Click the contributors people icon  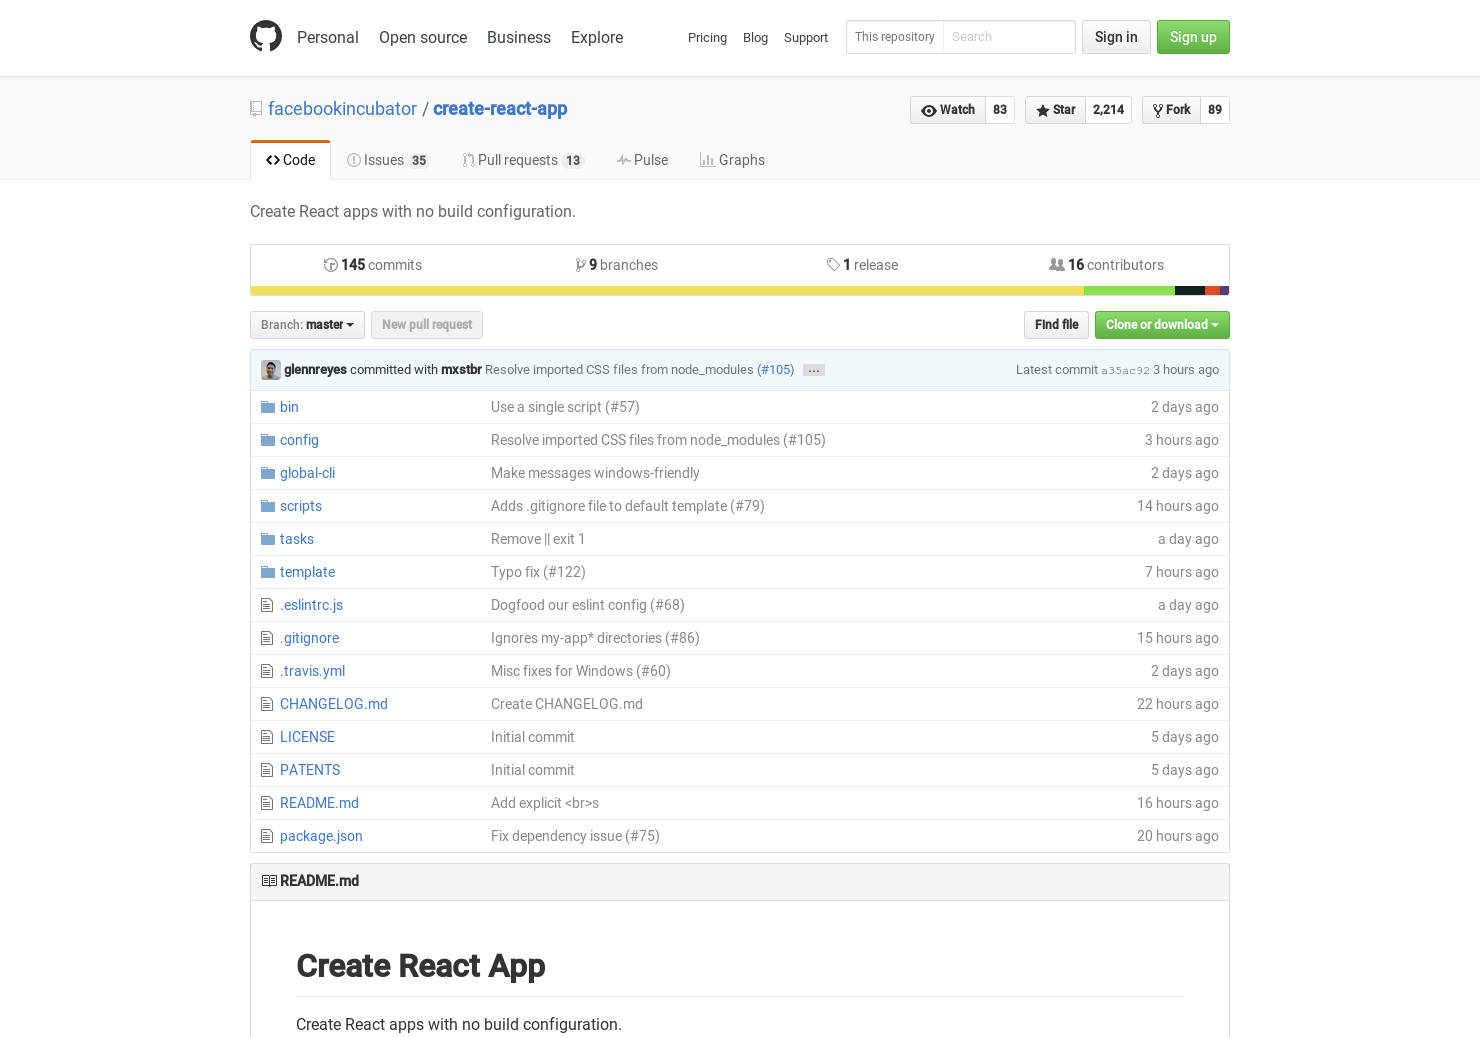[1057, 264]
